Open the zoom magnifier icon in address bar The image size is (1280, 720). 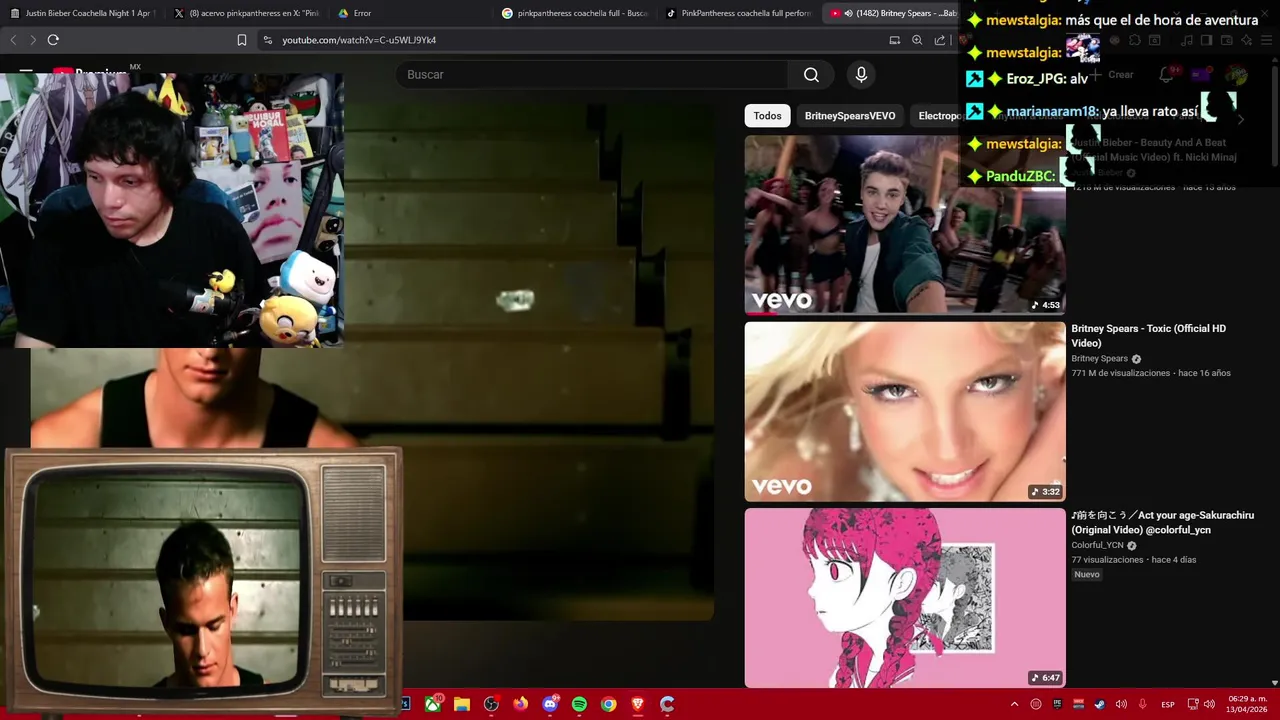[x=917, y=40]
